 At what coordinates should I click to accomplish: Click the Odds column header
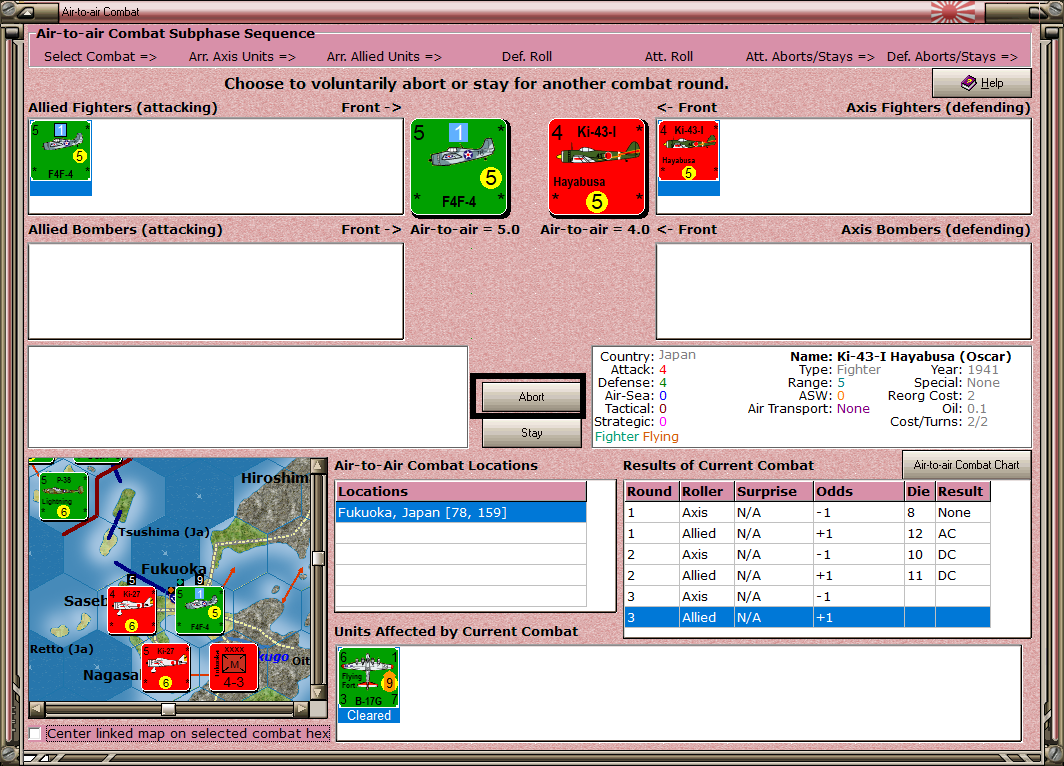click(x=859, y=491)
